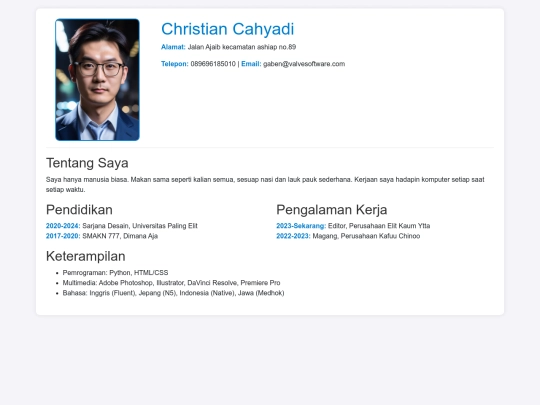
Task: Click Editor, Perusahaan Elit Kaum Ytta
Action: (x=379, y=226)
